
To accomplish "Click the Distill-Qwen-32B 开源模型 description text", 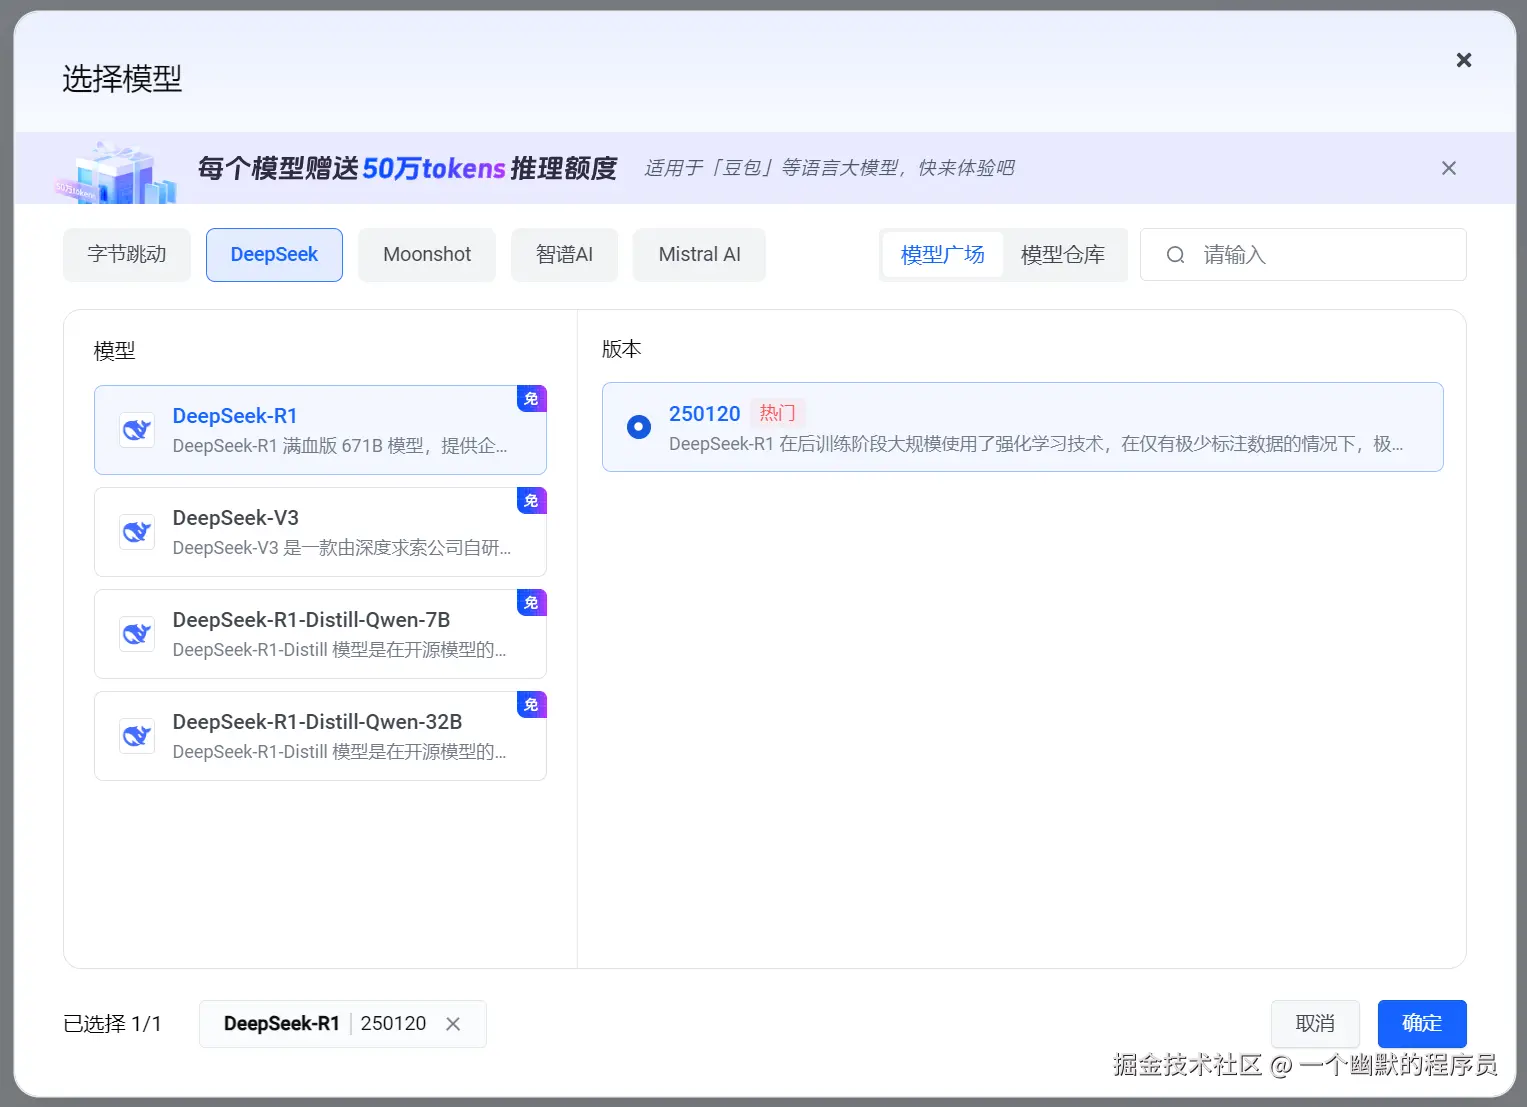I will (x=340, y=752).
